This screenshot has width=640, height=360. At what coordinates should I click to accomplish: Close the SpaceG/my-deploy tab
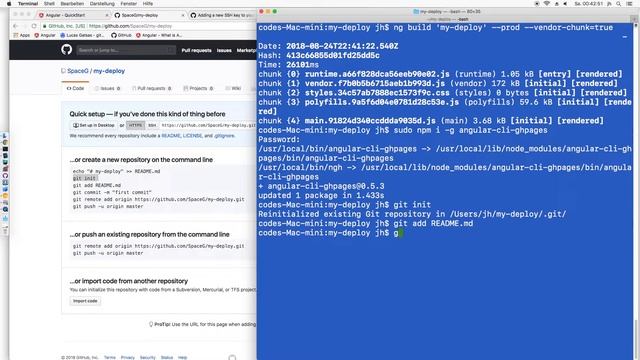(x=182, y=15)
